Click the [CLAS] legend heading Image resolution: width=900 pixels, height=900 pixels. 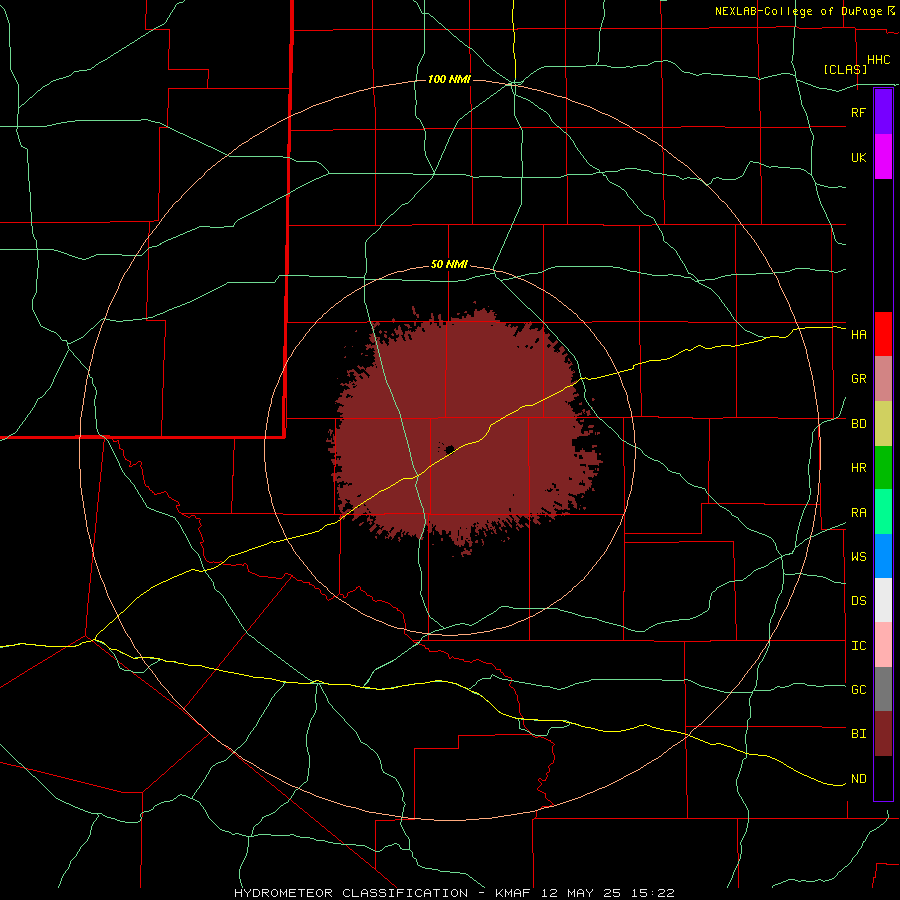845,69
